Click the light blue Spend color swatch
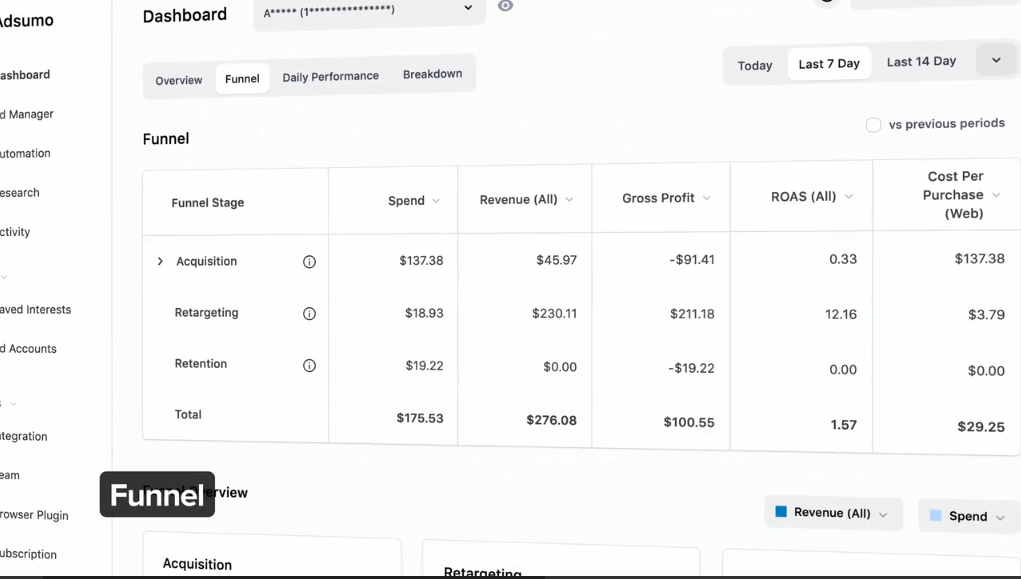 [935, 515]
